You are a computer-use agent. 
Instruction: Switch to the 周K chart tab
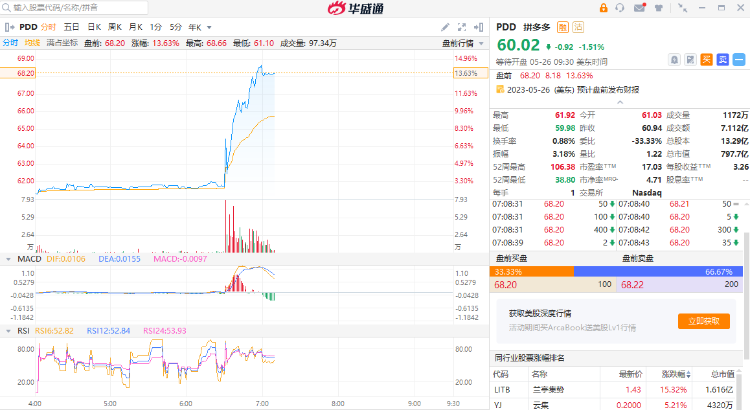[x=115, y=27]
